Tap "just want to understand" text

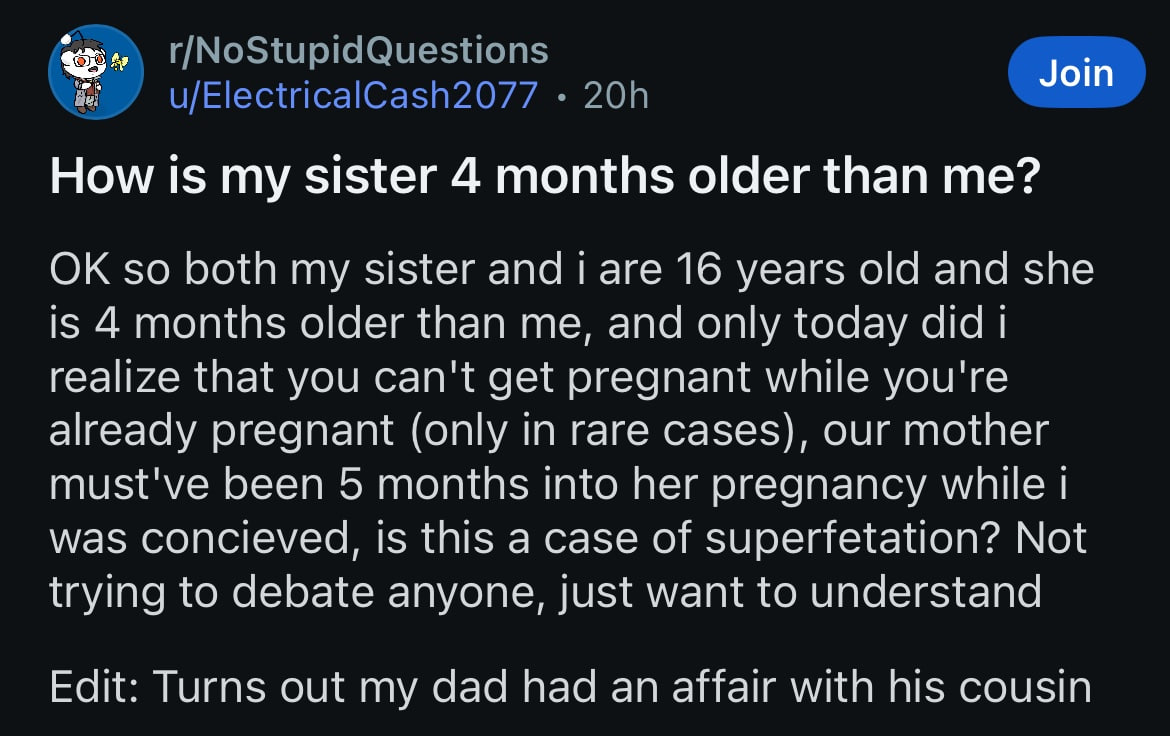810,592
